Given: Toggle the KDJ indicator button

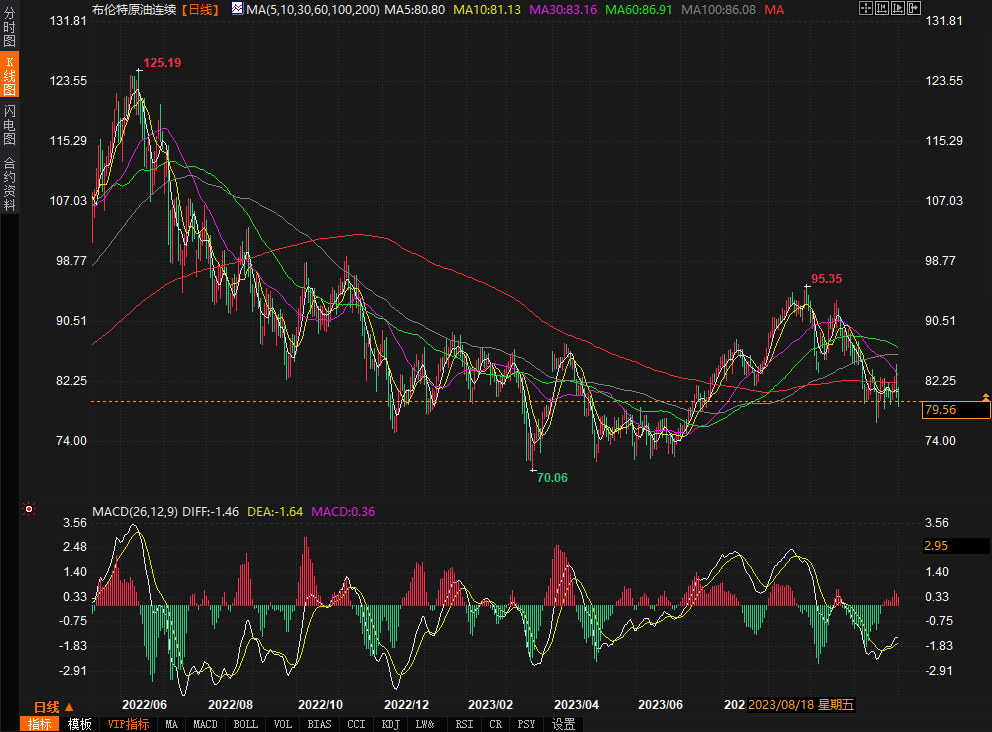Looking at the screenshot, I should (391, 724).
